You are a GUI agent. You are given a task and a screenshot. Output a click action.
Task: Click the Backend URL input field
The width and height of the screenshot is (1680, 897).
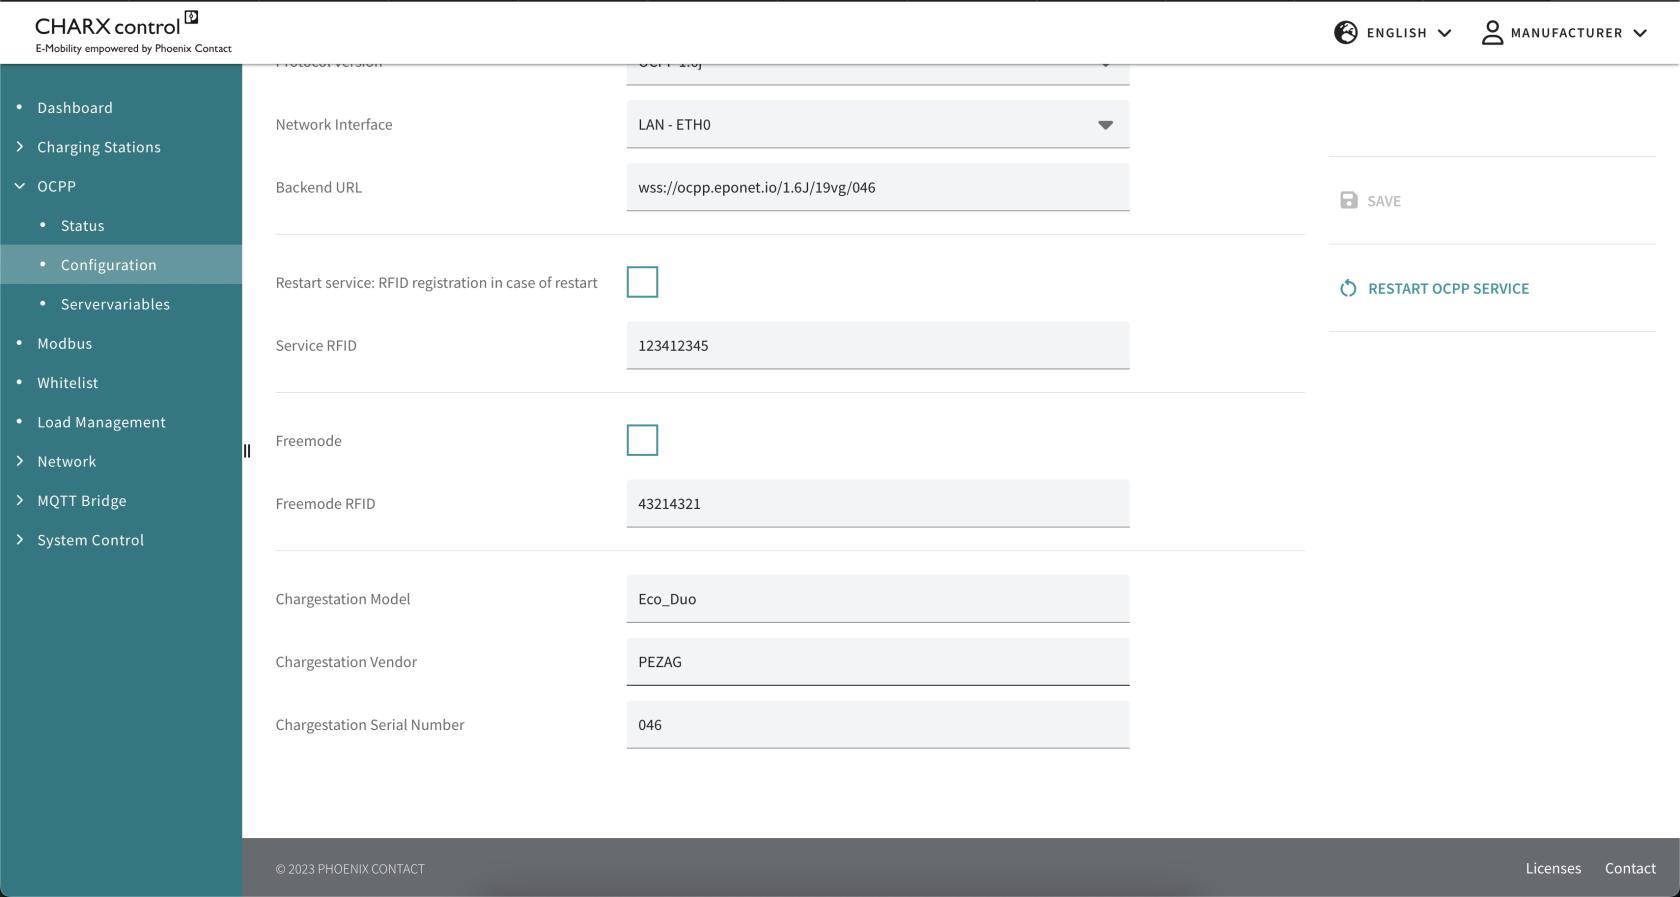pyautogui.click(x=878, y=187)
